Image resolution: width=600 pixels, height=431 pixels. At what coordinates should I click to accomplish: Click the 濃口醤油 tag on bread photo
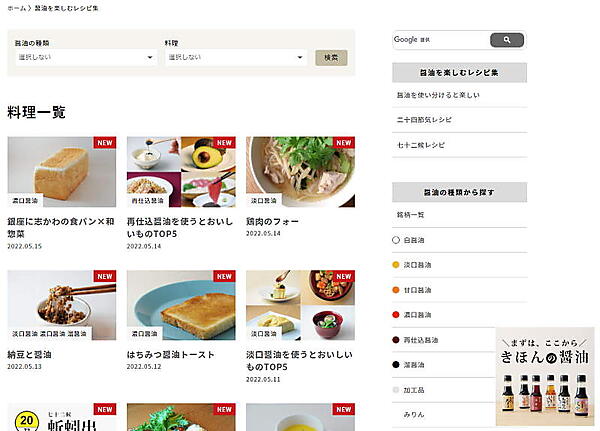click(x=25, y=201)
